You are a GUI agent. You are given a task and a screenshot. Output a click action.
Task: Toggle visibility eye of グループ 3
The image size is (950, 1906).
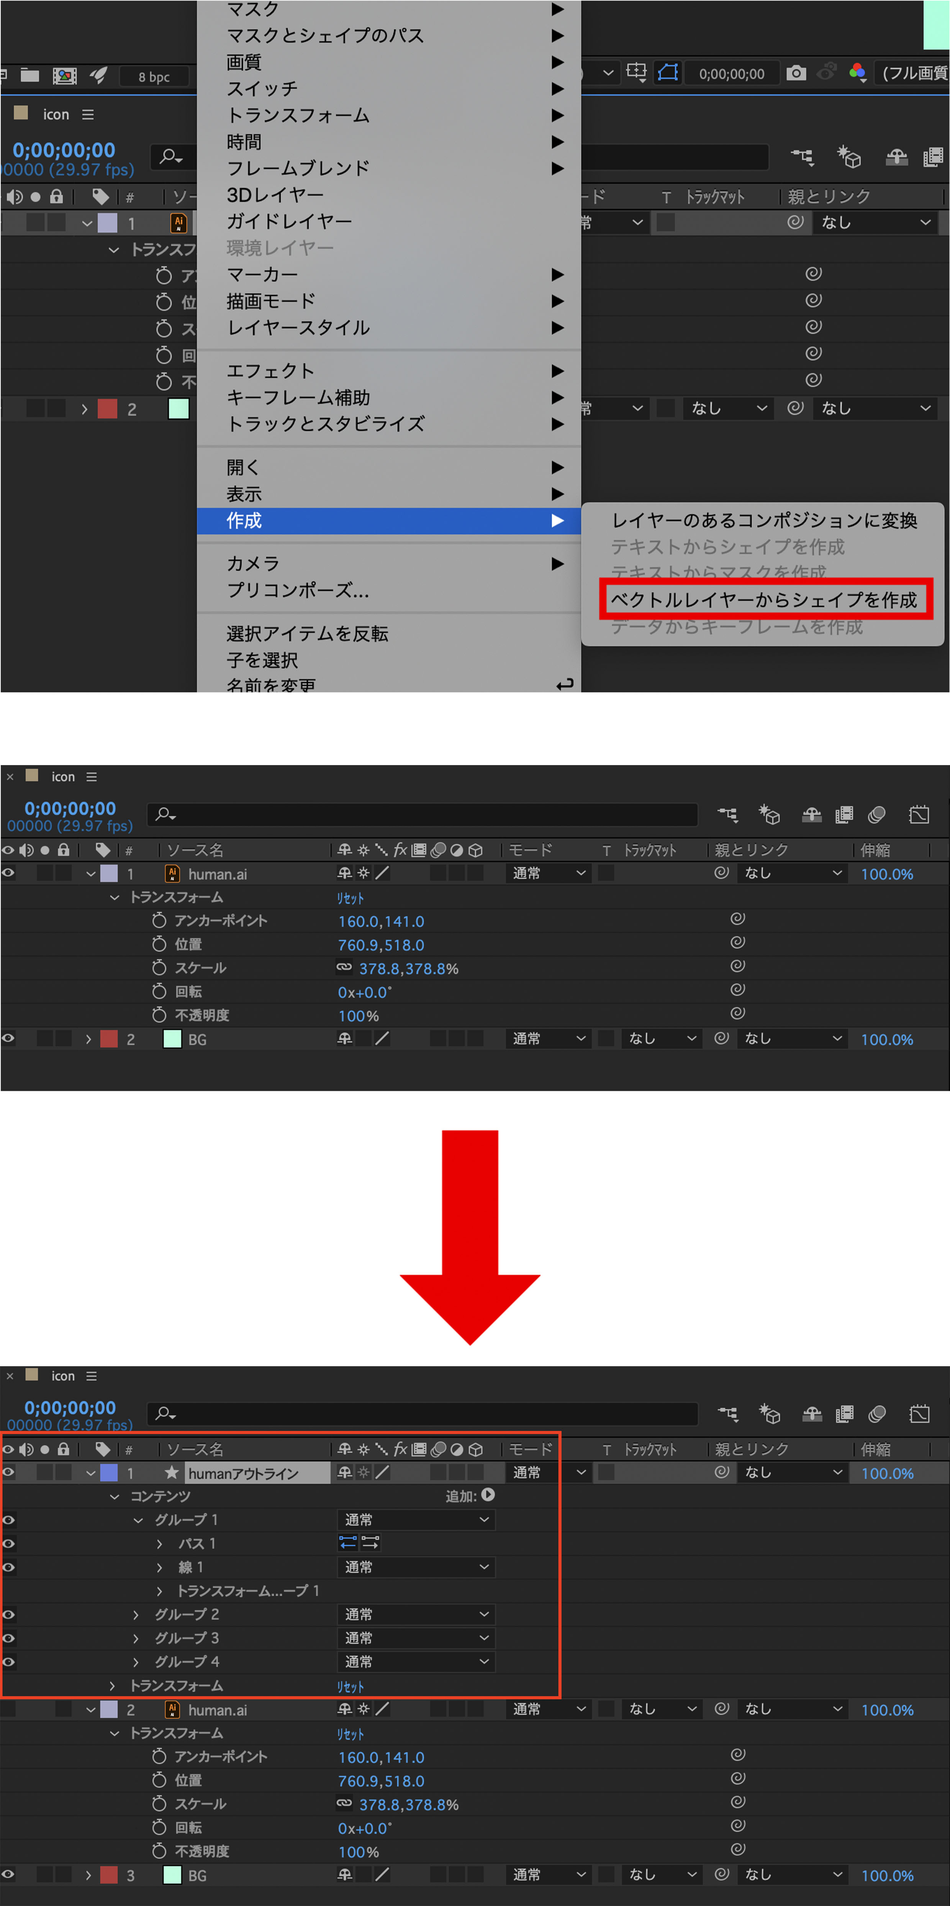tap(9, 1638)
